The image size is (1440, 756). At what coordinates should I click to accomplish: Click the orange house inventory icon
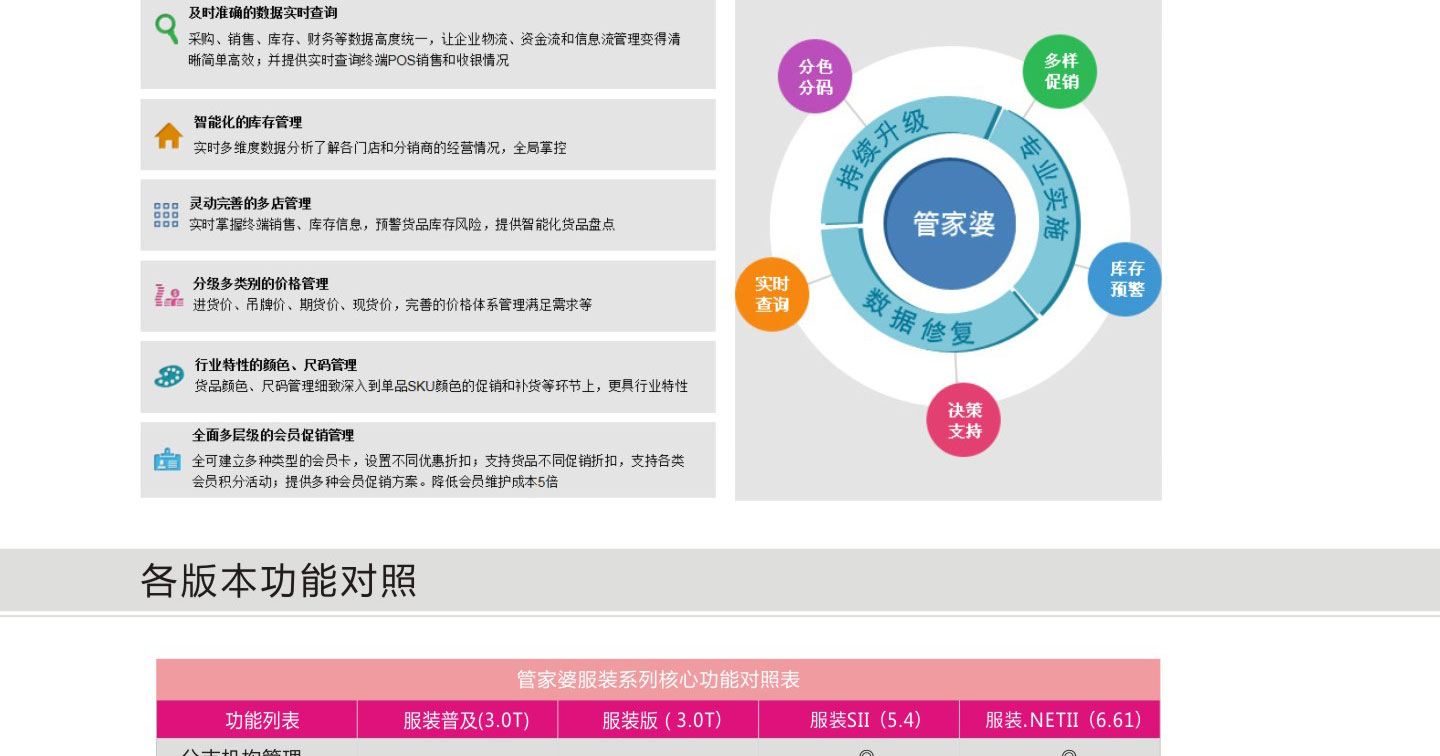168,136
